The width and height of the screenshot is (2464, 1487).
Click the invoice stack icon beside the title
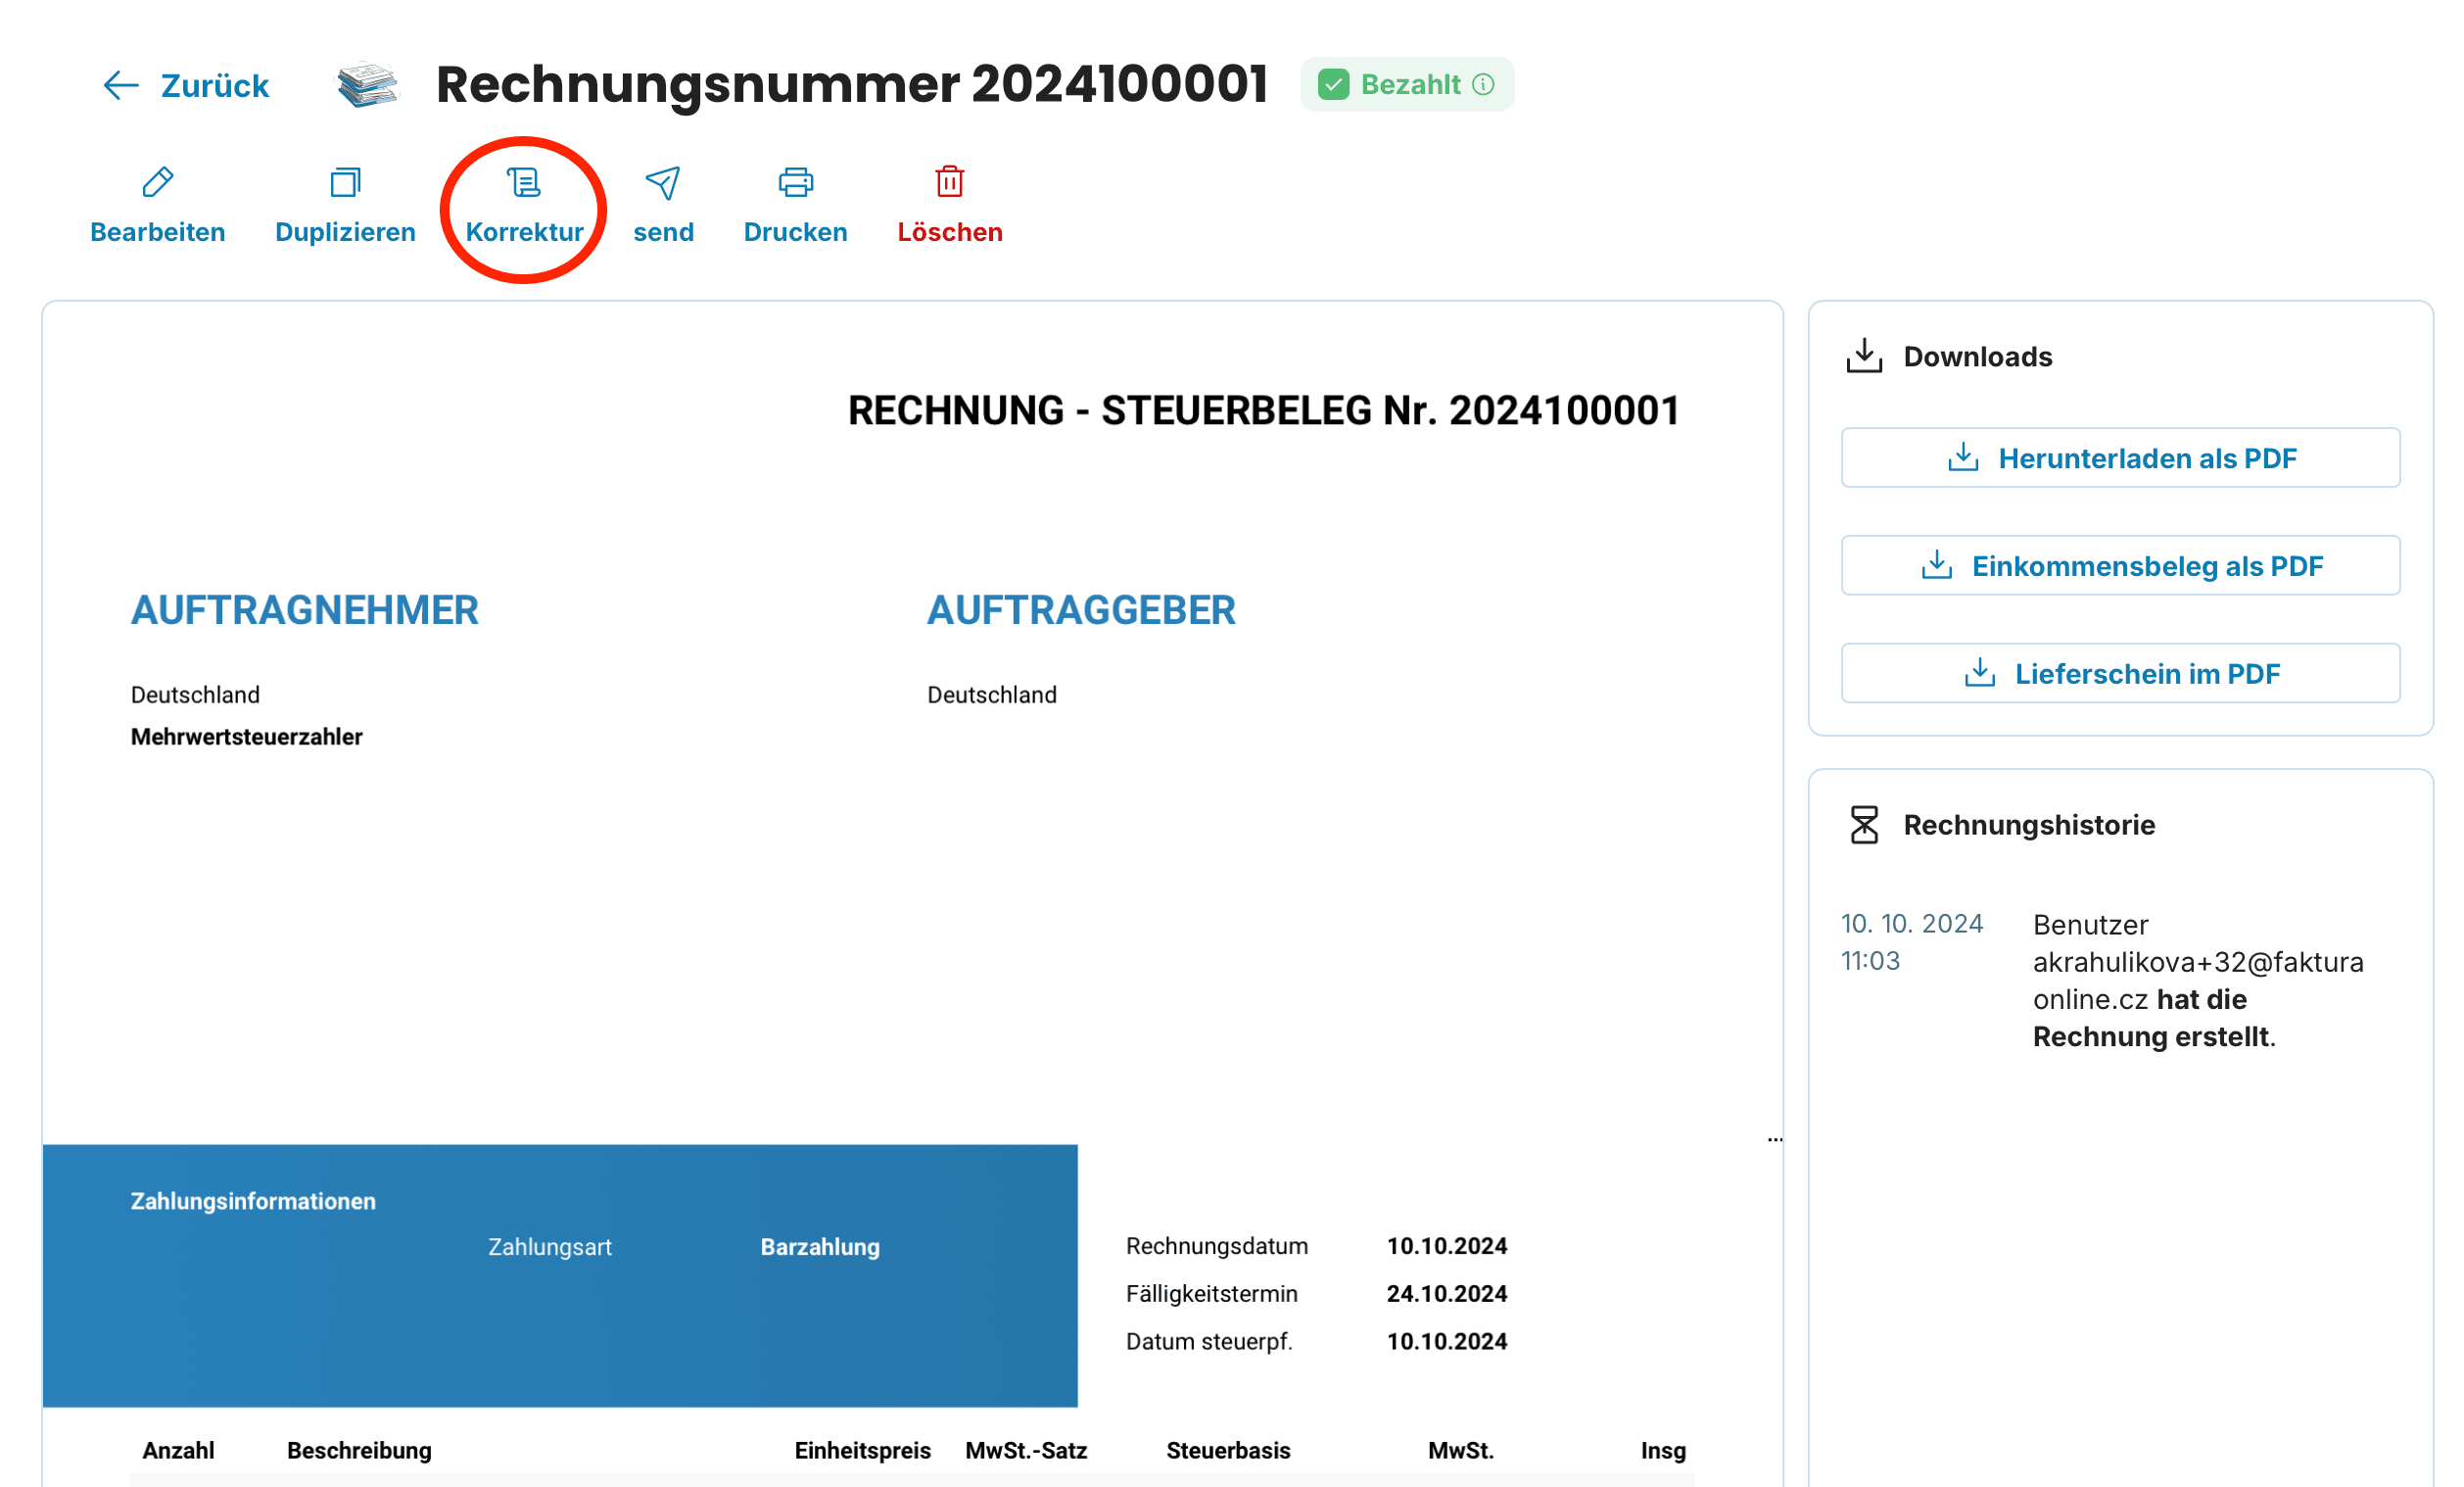(x=367, y=84)
